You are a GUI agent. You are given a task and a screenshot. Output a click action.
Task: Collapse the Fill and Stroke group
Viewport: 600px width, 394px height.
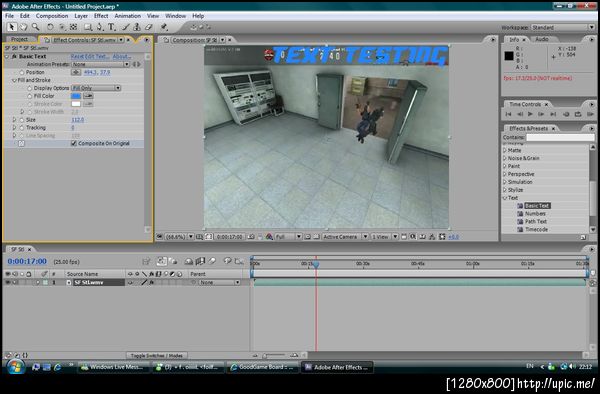click(14, 80)
